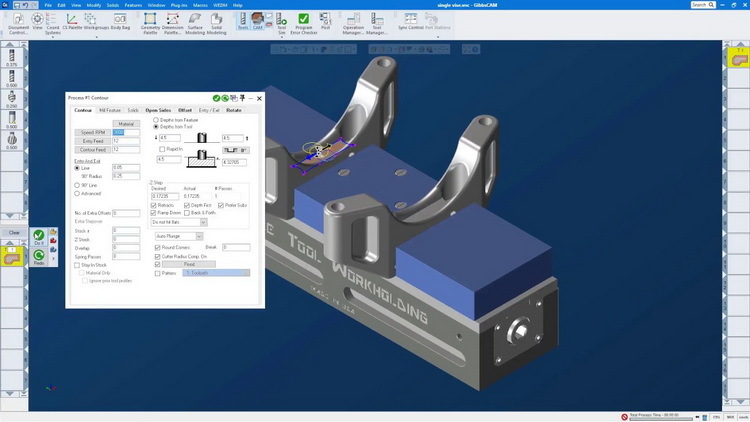Open the Post processor icon

(326, 19)
